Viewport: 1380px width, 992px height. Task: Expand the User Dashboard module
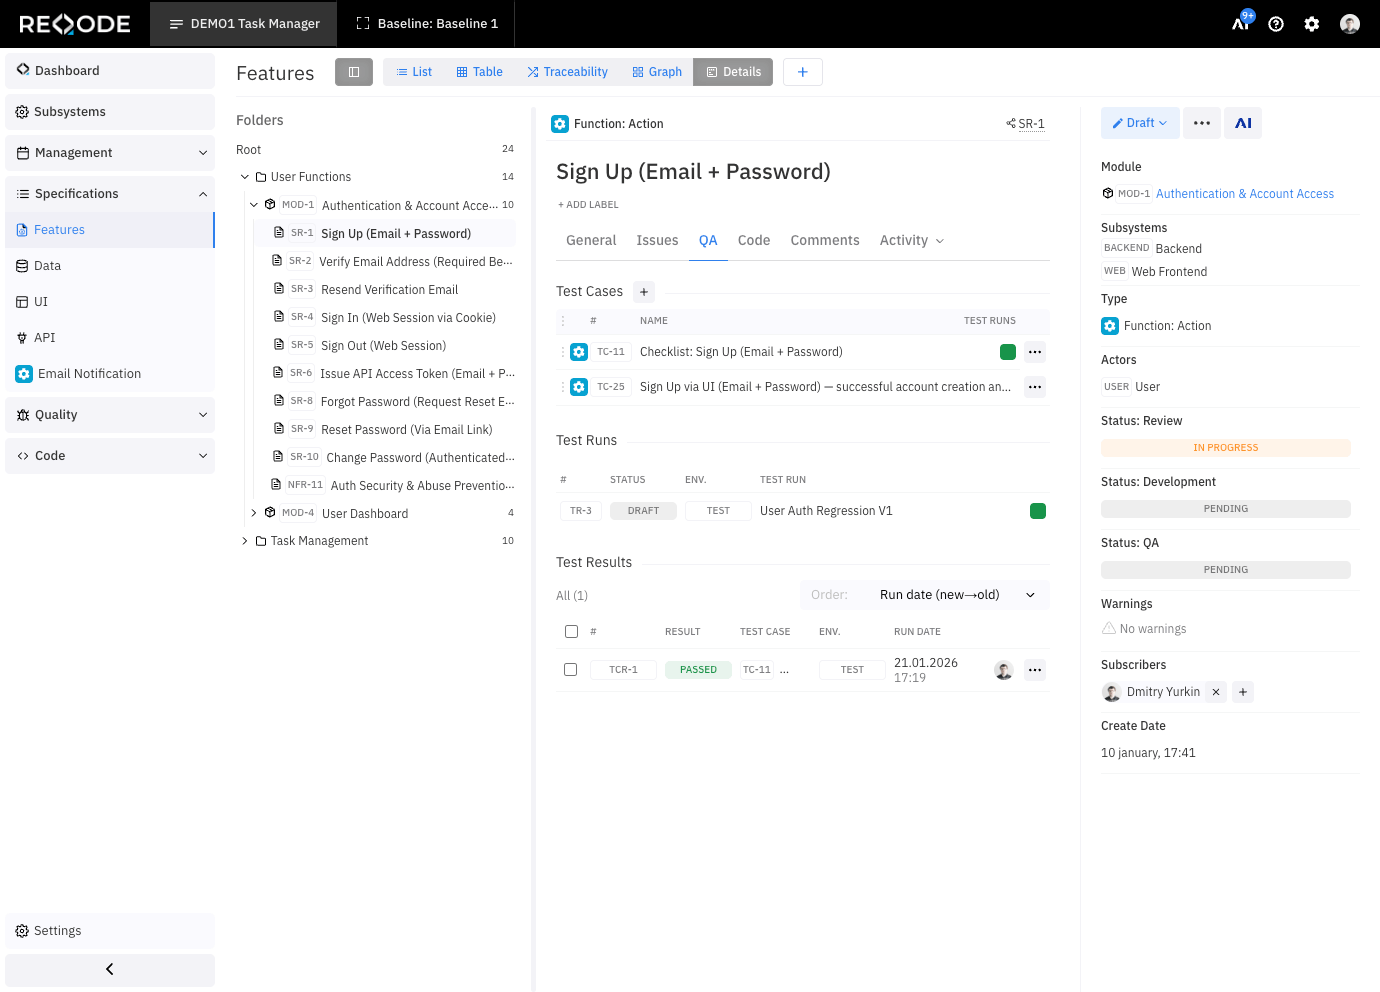pyautogui.click(x=254, y=513)
